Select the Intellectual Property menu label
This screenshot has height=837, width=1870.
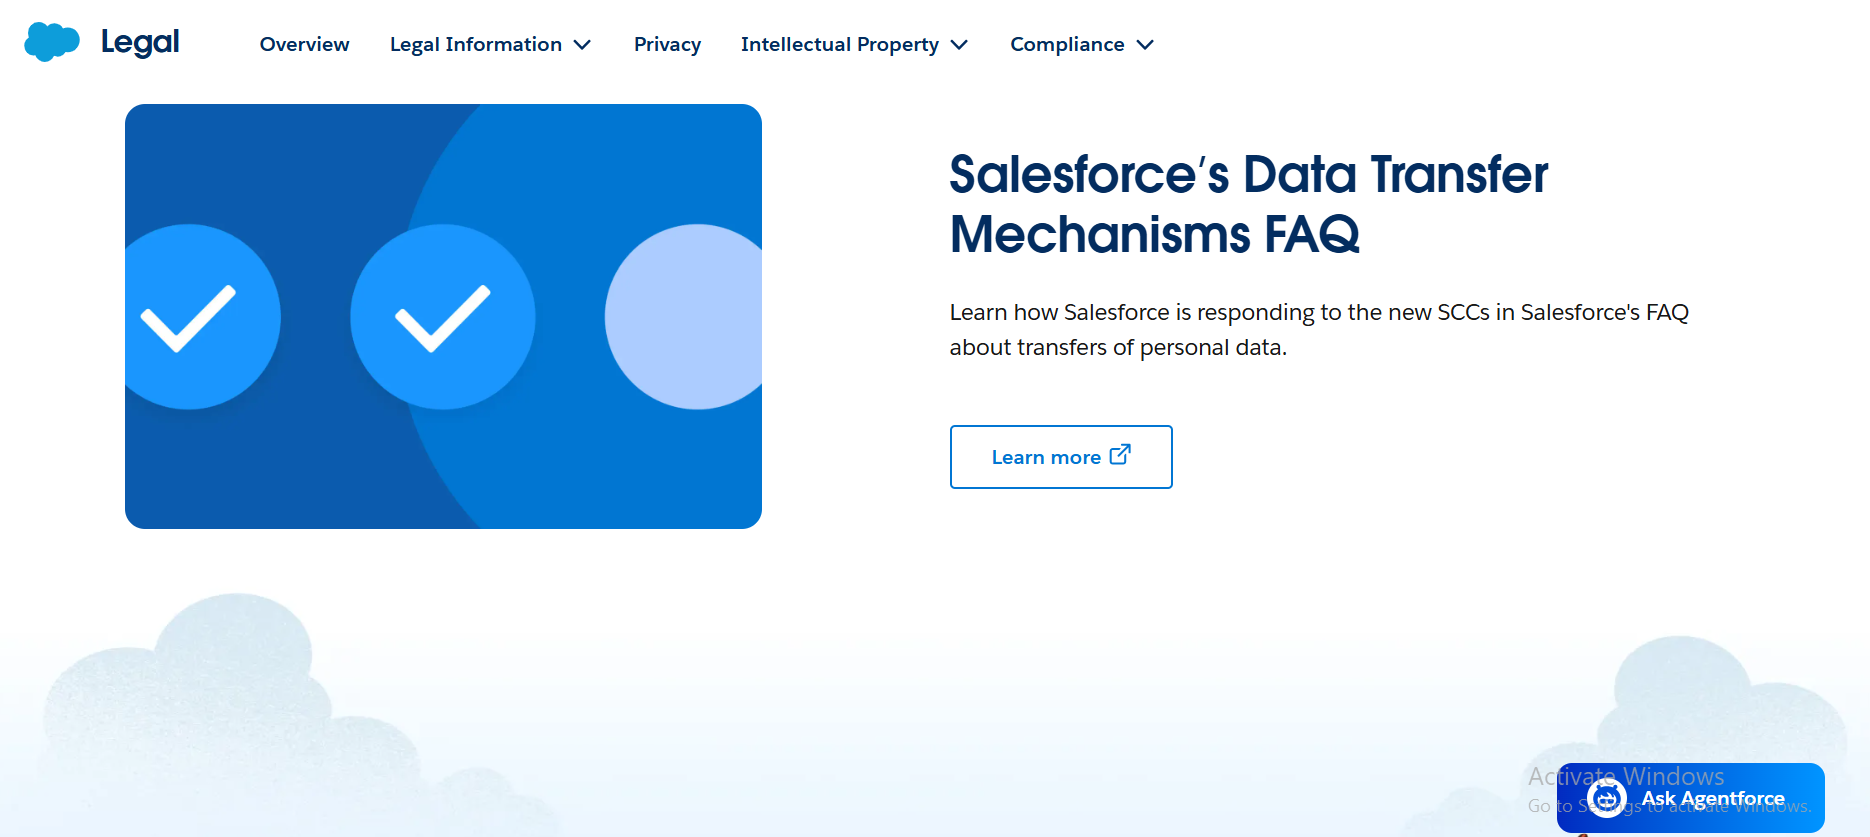click(x=839, y=45)
